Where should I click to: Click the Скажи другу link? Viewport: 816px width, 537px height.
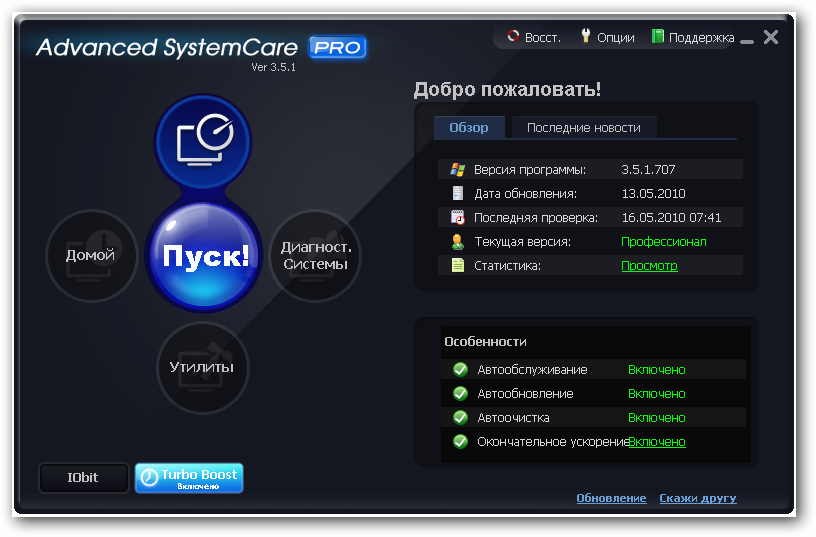pos(697,498)
